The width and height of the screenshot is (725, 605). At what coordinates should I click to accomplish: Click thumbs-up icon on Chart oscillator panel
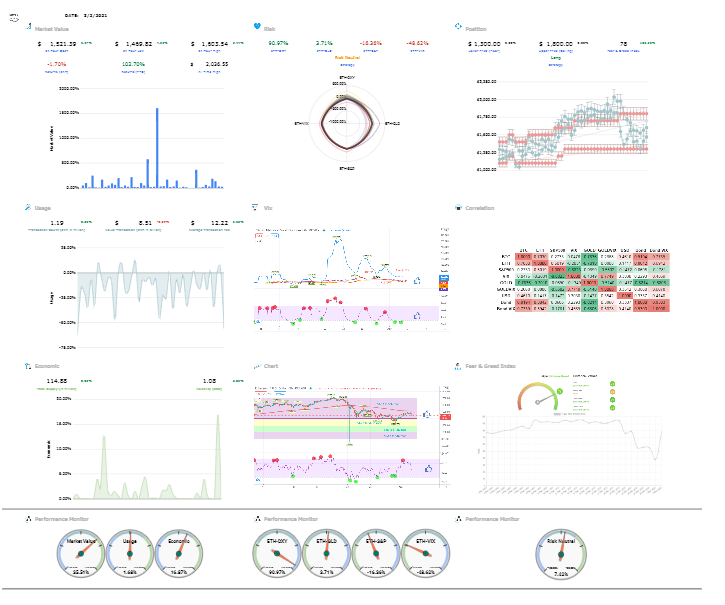[x=429, y=469]
